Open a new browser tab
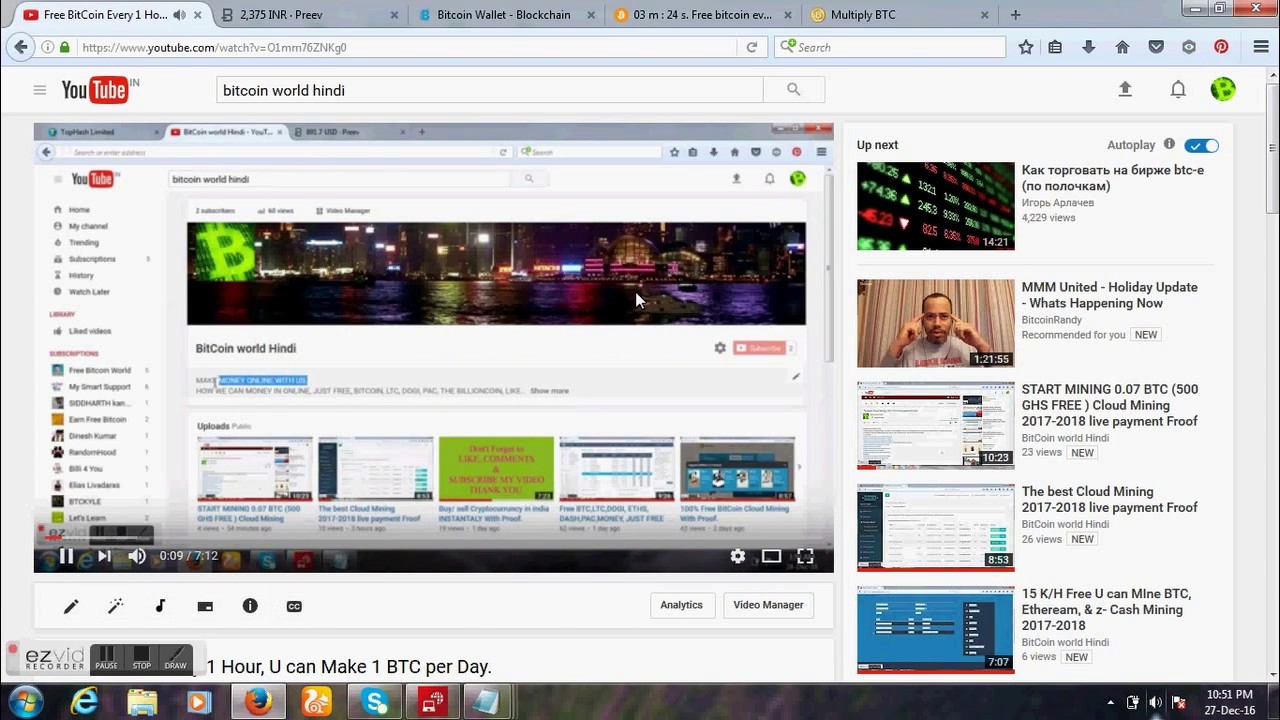Viewport: 1280px width, 720px height. (1015, 15)
